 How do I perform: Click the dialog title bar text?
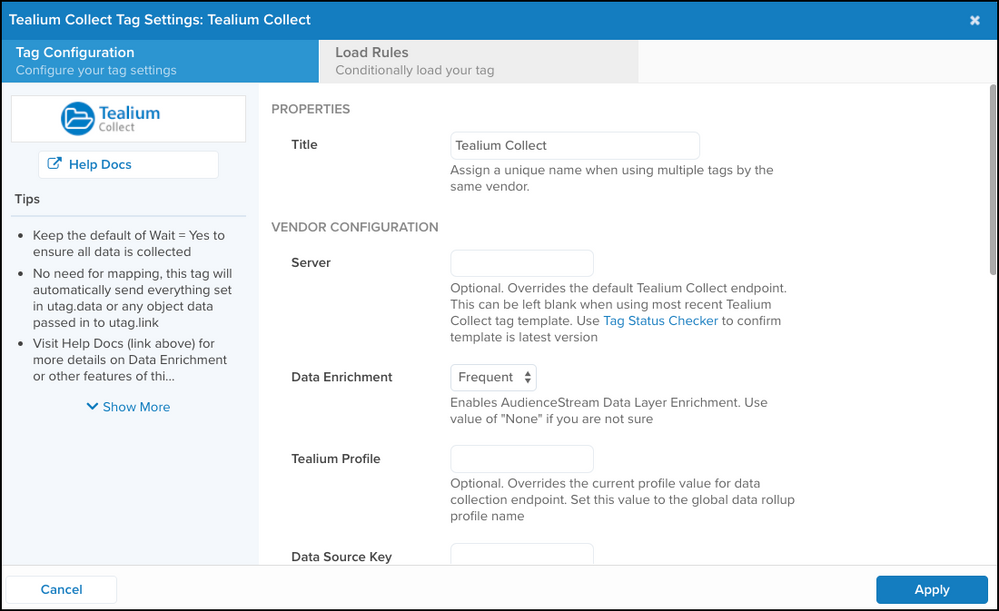(160, 20)
